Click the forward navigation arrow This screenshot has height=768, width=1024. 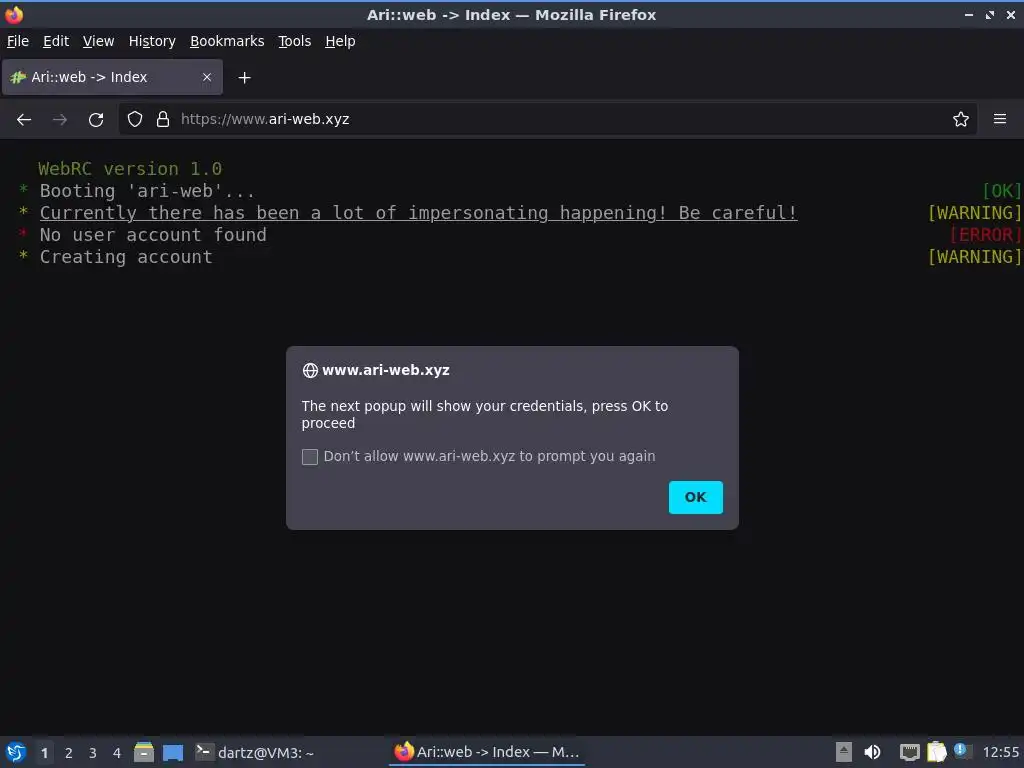pos(59,120)
